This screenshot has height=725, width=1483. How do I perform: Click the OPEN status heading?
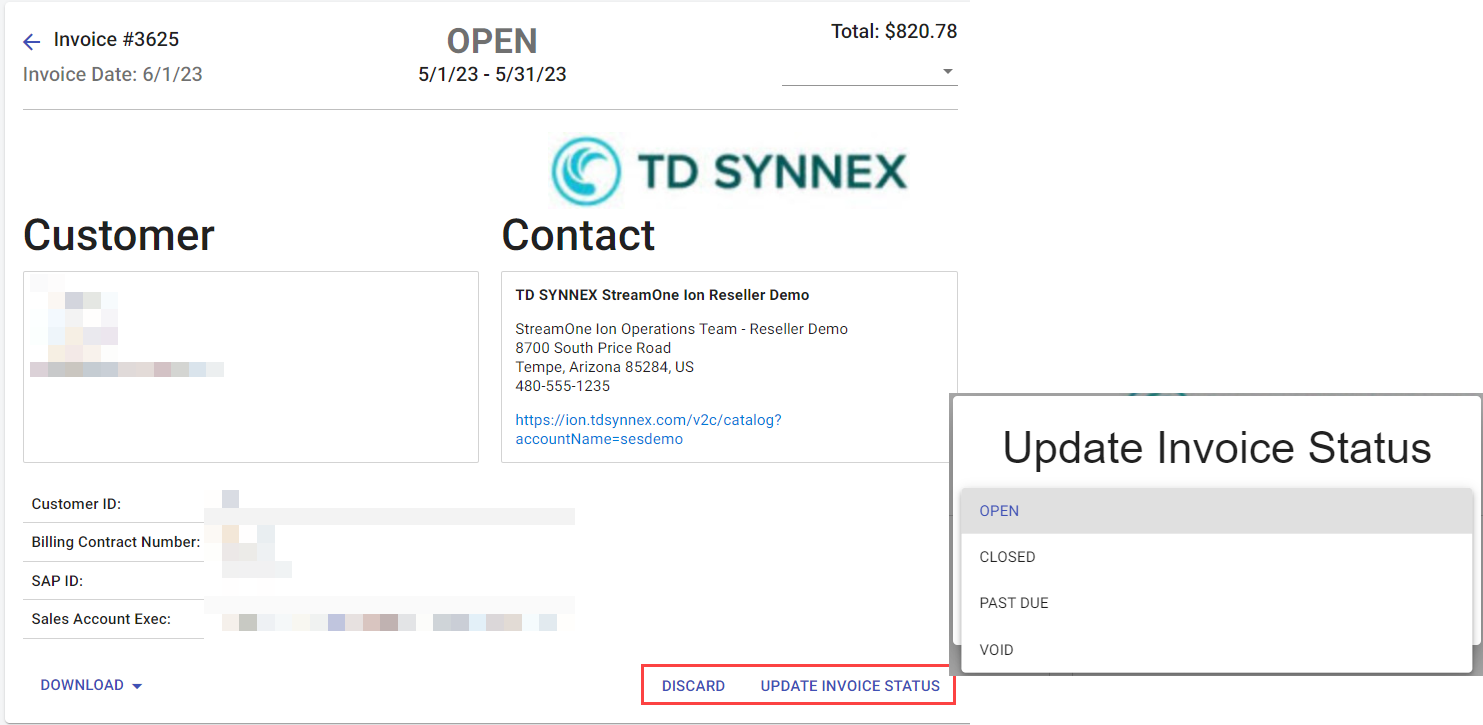tap(492, 41)
